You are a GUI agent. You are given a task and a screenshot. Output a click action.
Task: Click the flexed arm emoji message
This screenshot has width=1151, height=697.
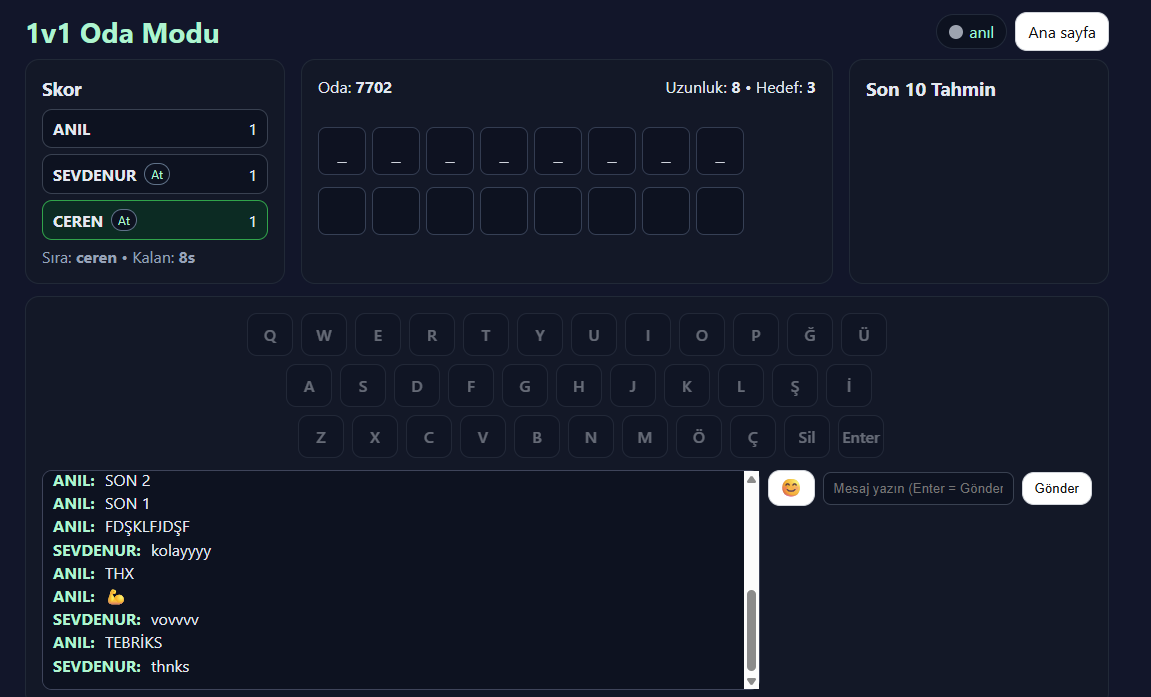115,596
